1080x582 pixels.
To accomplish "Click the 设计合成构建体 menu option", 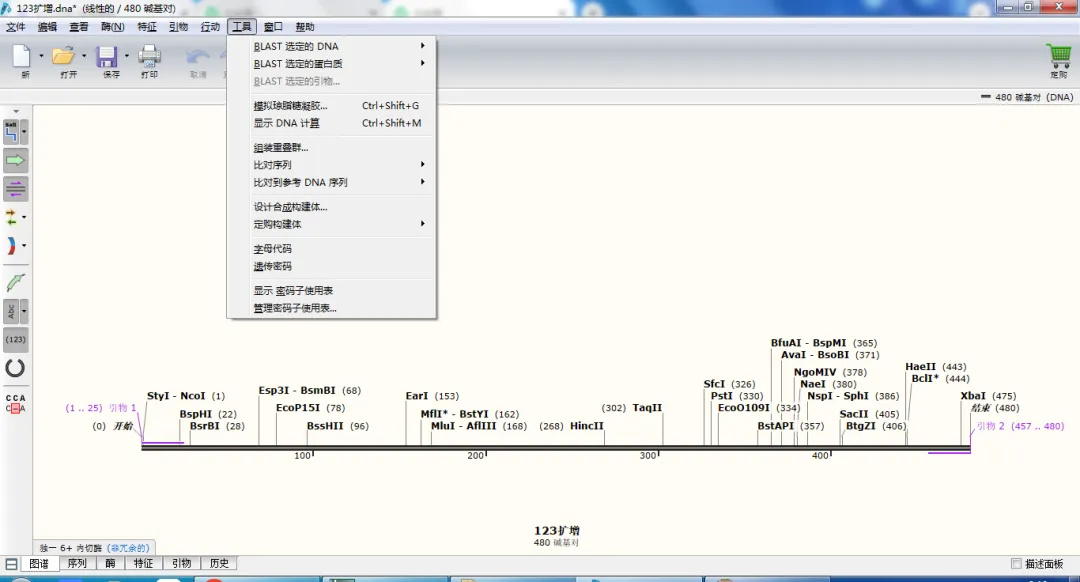I will click(x=290, y=207).
